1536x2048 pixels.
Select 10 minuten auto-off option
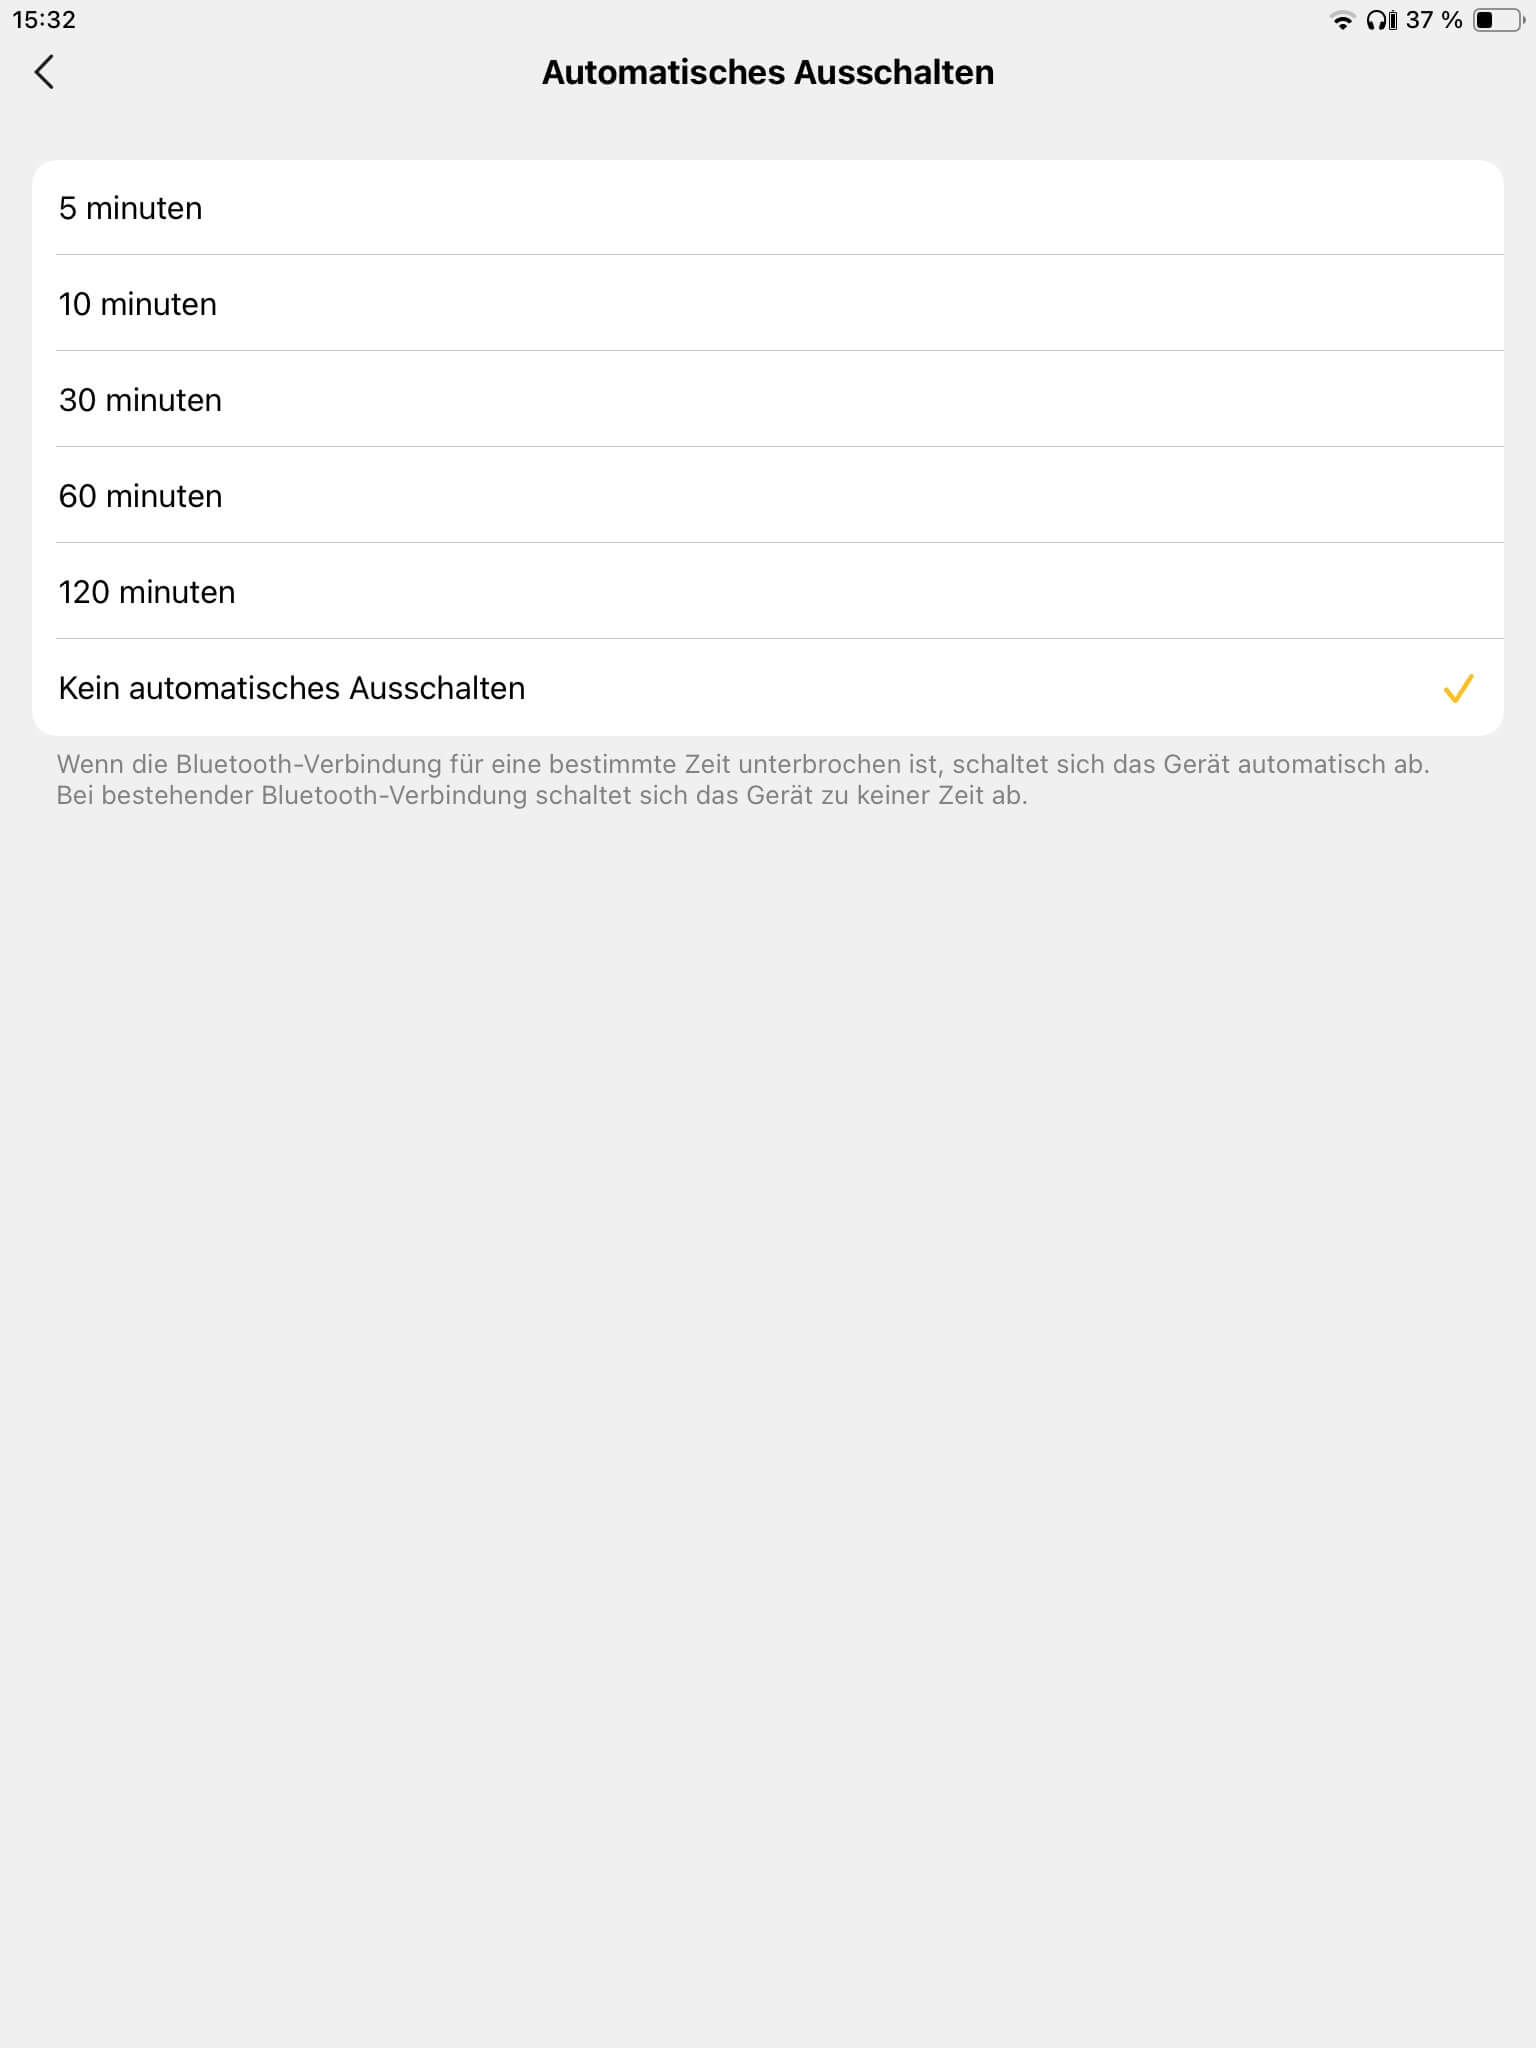click(x=768, y=303)
